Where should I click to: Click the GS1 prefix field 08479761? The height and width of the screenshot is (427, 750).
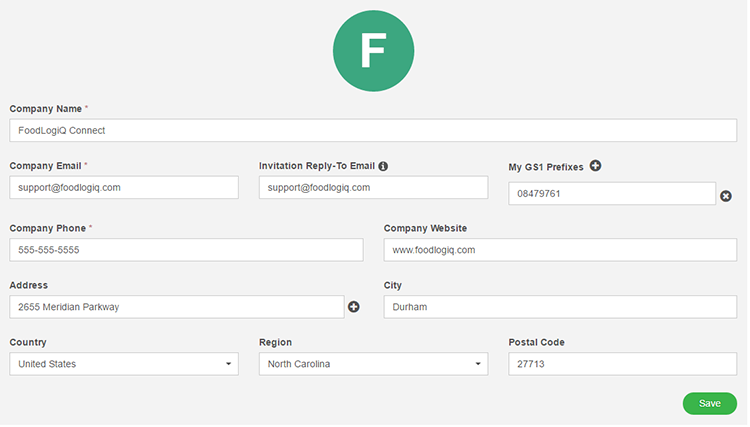(x=614, y=194)
